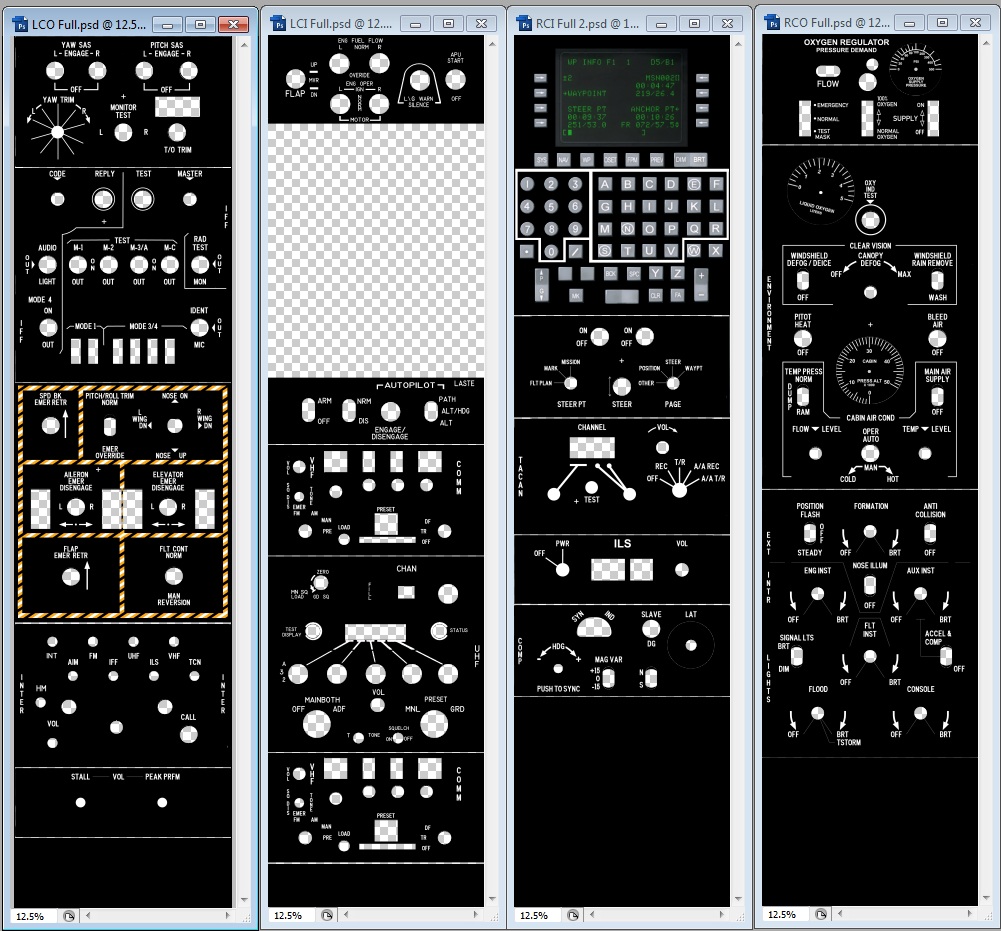Click the horizontal scroll left arrow in LCO Full.psd

tap(88, 916)
